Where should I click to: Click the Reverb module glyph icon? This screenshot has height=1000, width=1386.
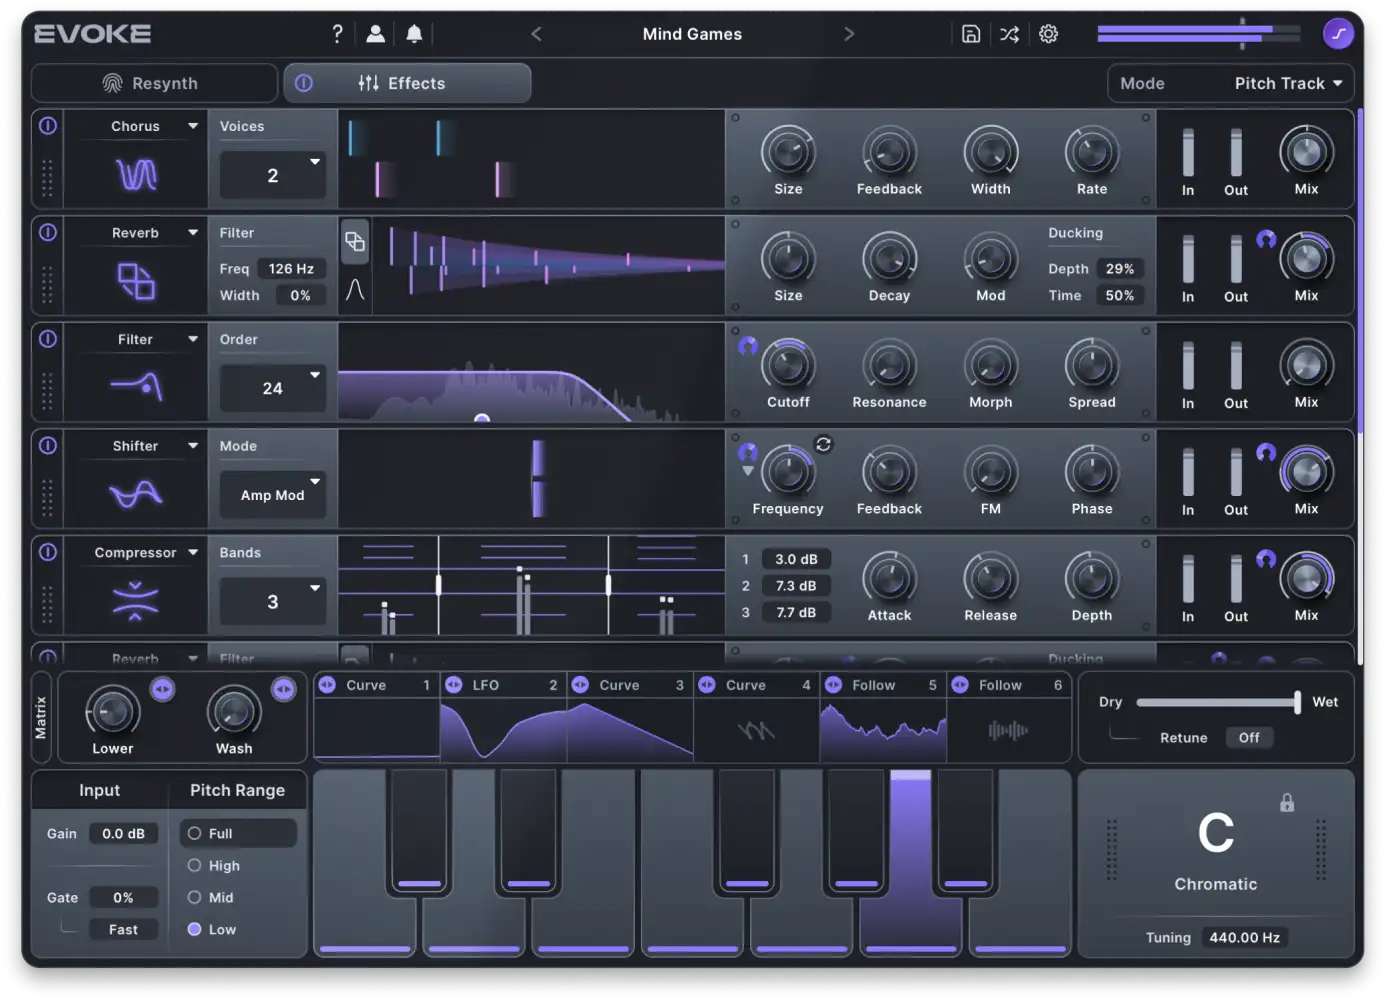point(136,282)
